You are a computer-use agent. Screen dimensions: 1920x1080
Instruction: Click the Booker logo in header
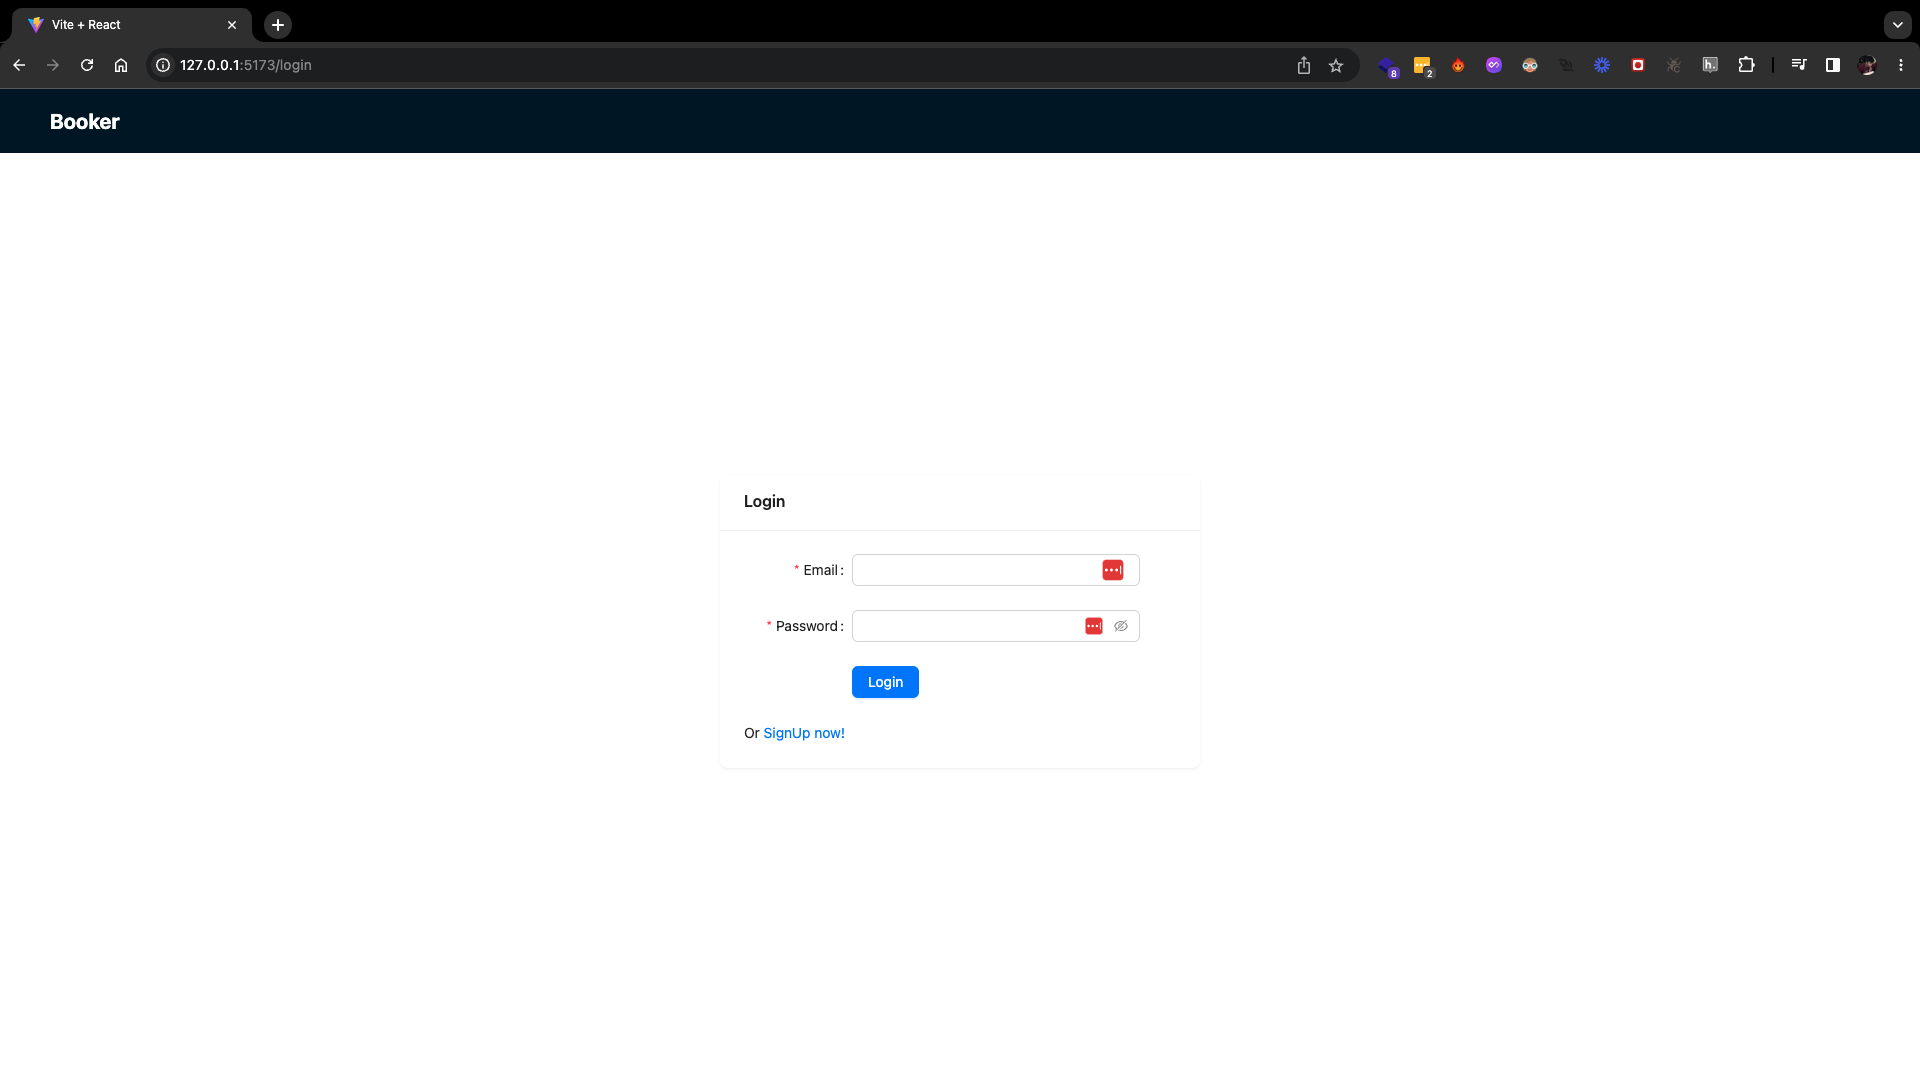click(x=84, y=122)
